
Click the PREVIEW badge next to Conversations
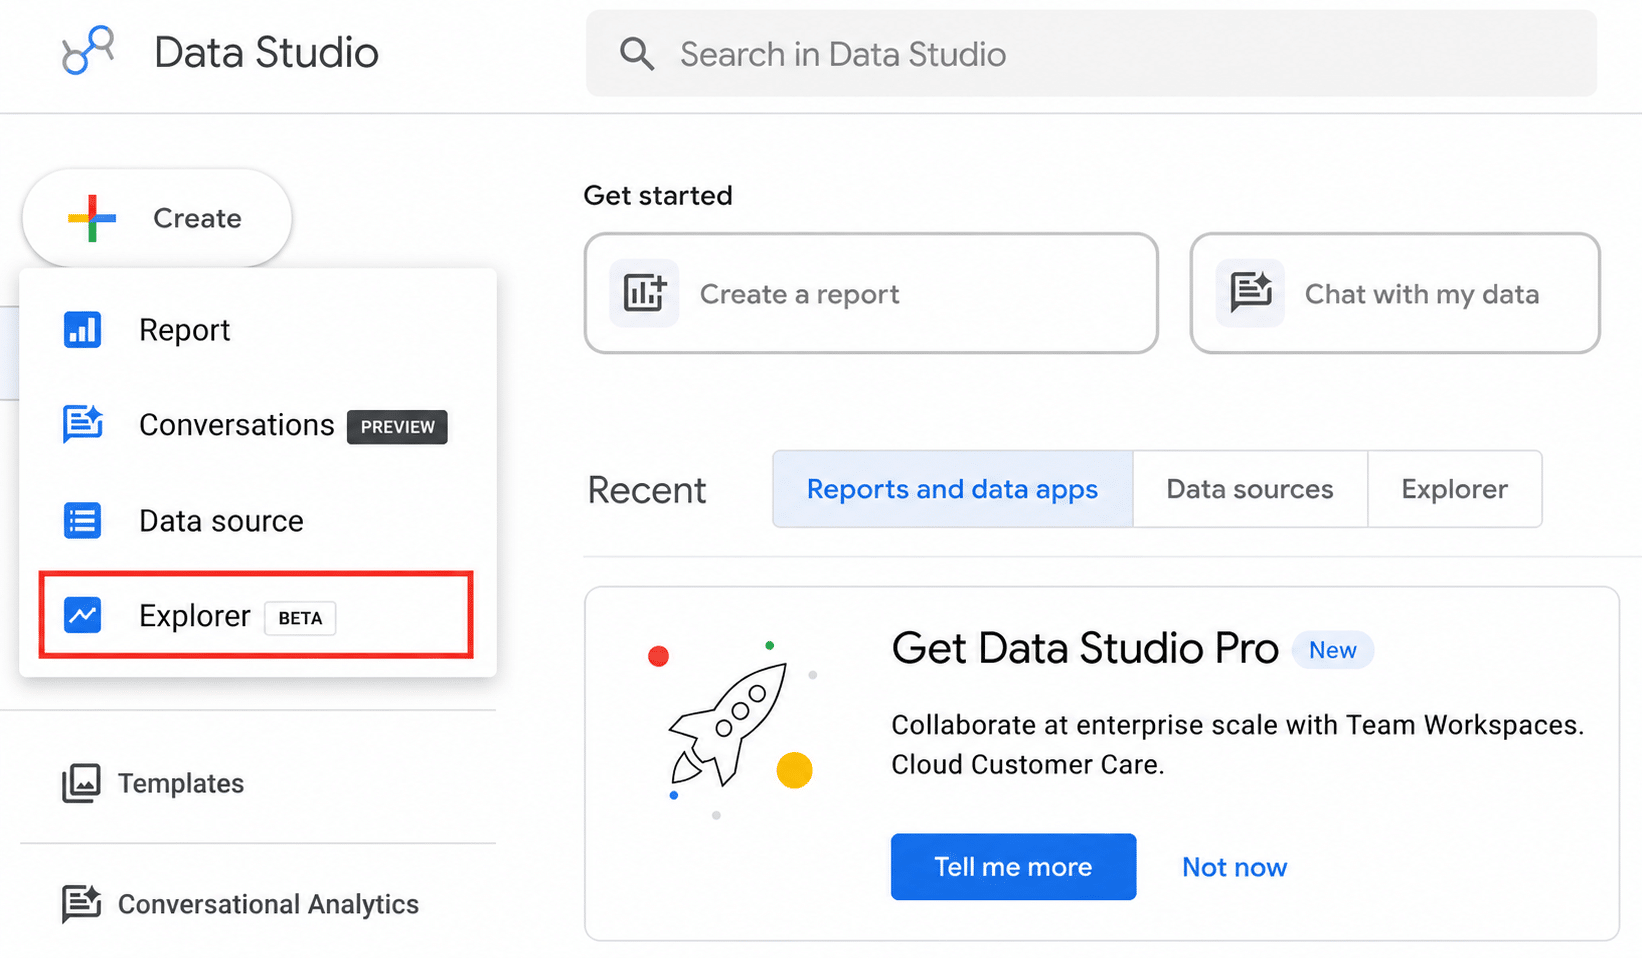[x=397, y=427]
